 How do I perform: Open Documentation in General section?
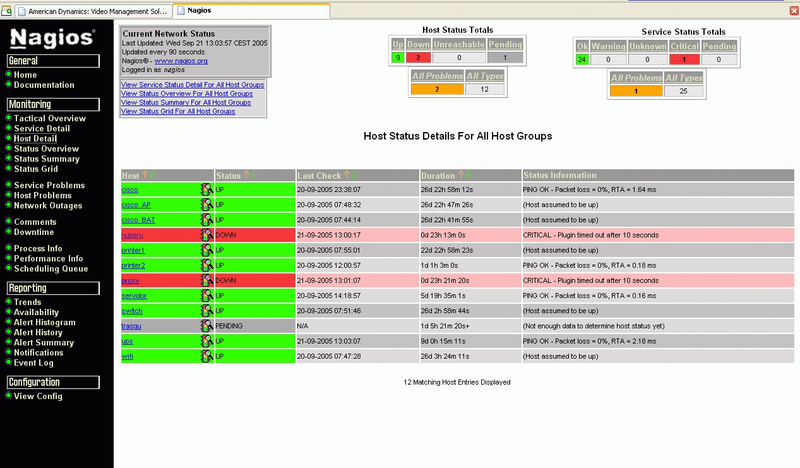pyautogui.click(x=44, y=85)
